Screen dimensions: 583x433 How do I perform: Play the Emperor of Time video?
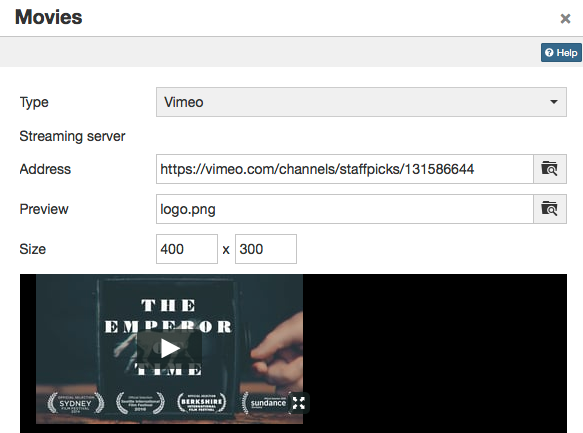click(170, 349)
